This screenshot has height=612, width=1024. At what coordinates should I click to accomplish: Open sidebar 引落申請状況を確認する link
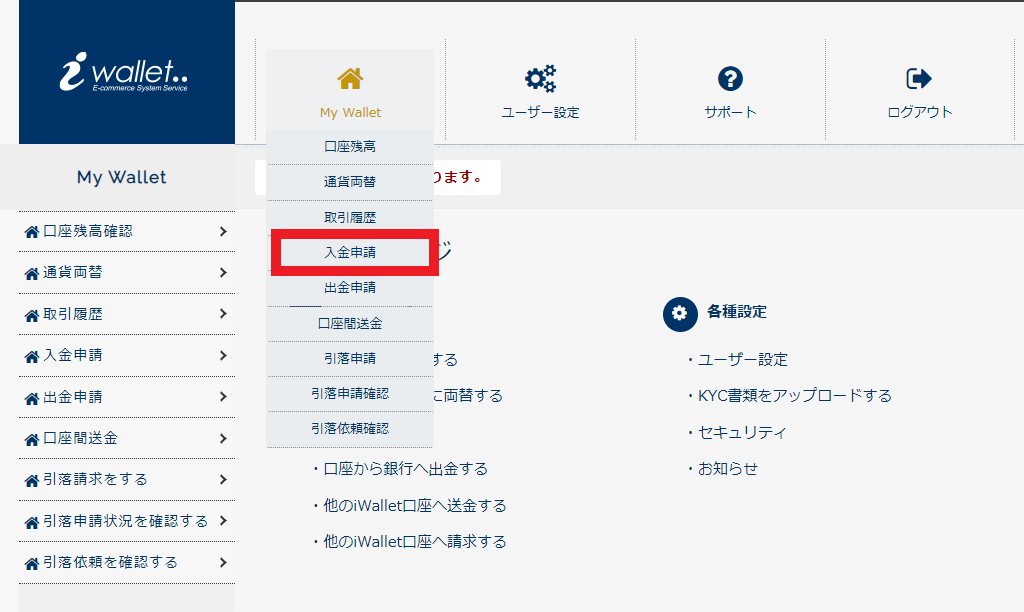click(125, 521)
